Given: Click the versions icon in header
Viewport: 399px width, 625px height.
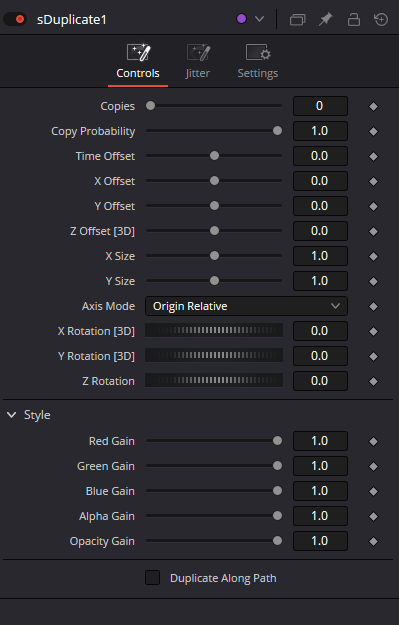Looking at the screenshot, I should (x=297, y=20).
